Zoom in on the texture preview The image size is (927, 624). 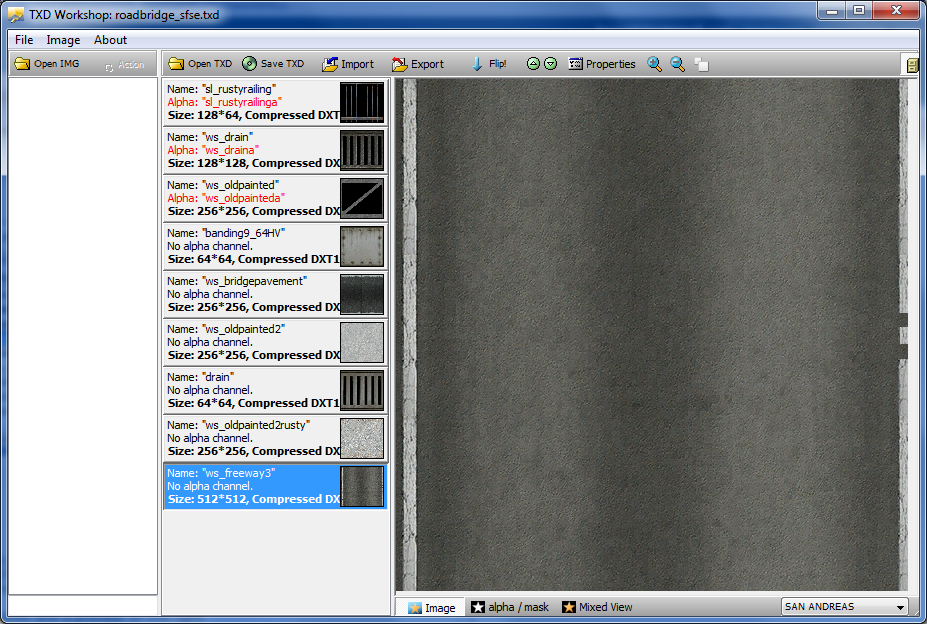point(655,63)
